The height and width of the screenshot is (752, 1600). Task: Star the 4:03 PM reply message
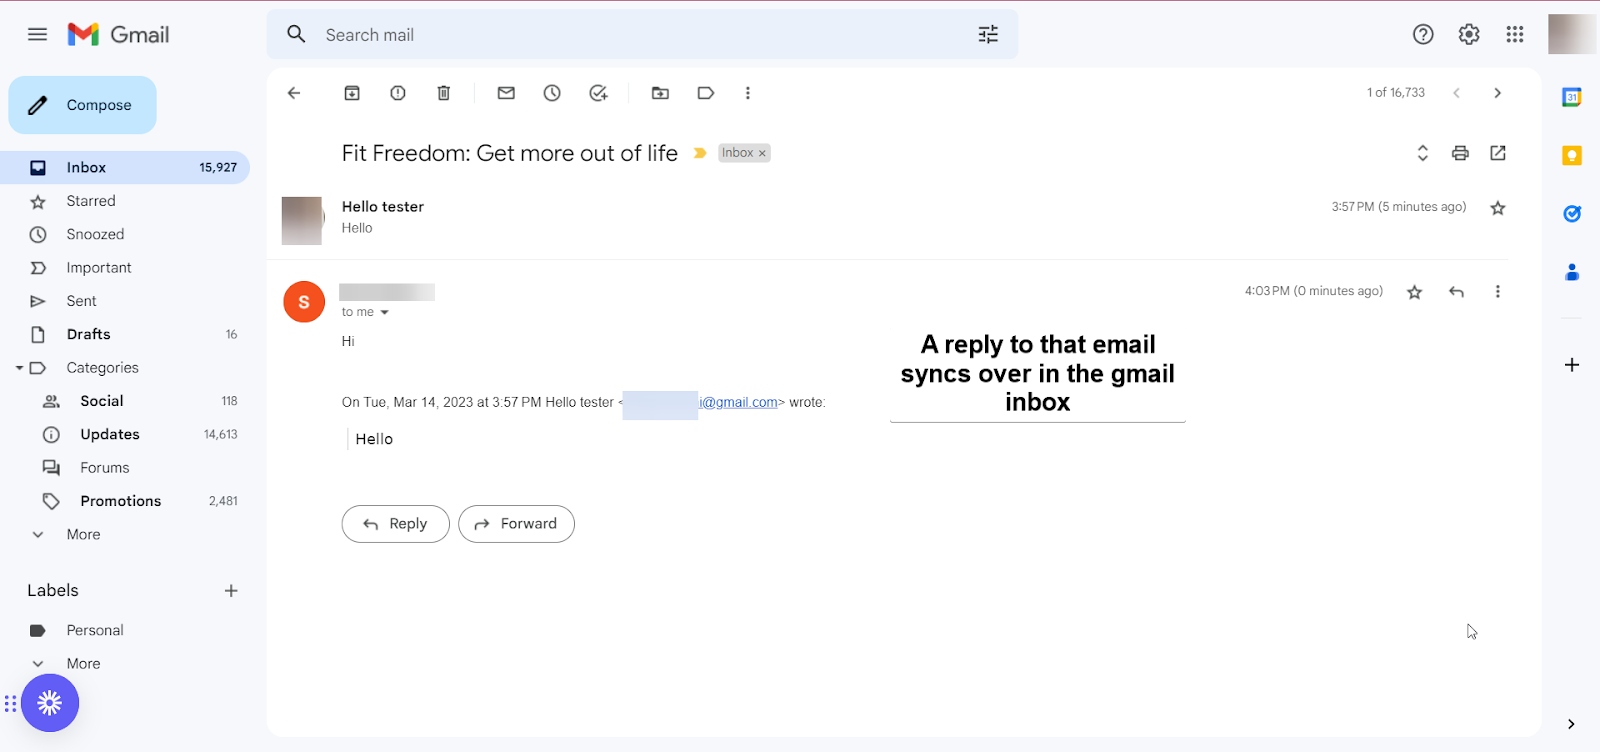point(1414,292)
